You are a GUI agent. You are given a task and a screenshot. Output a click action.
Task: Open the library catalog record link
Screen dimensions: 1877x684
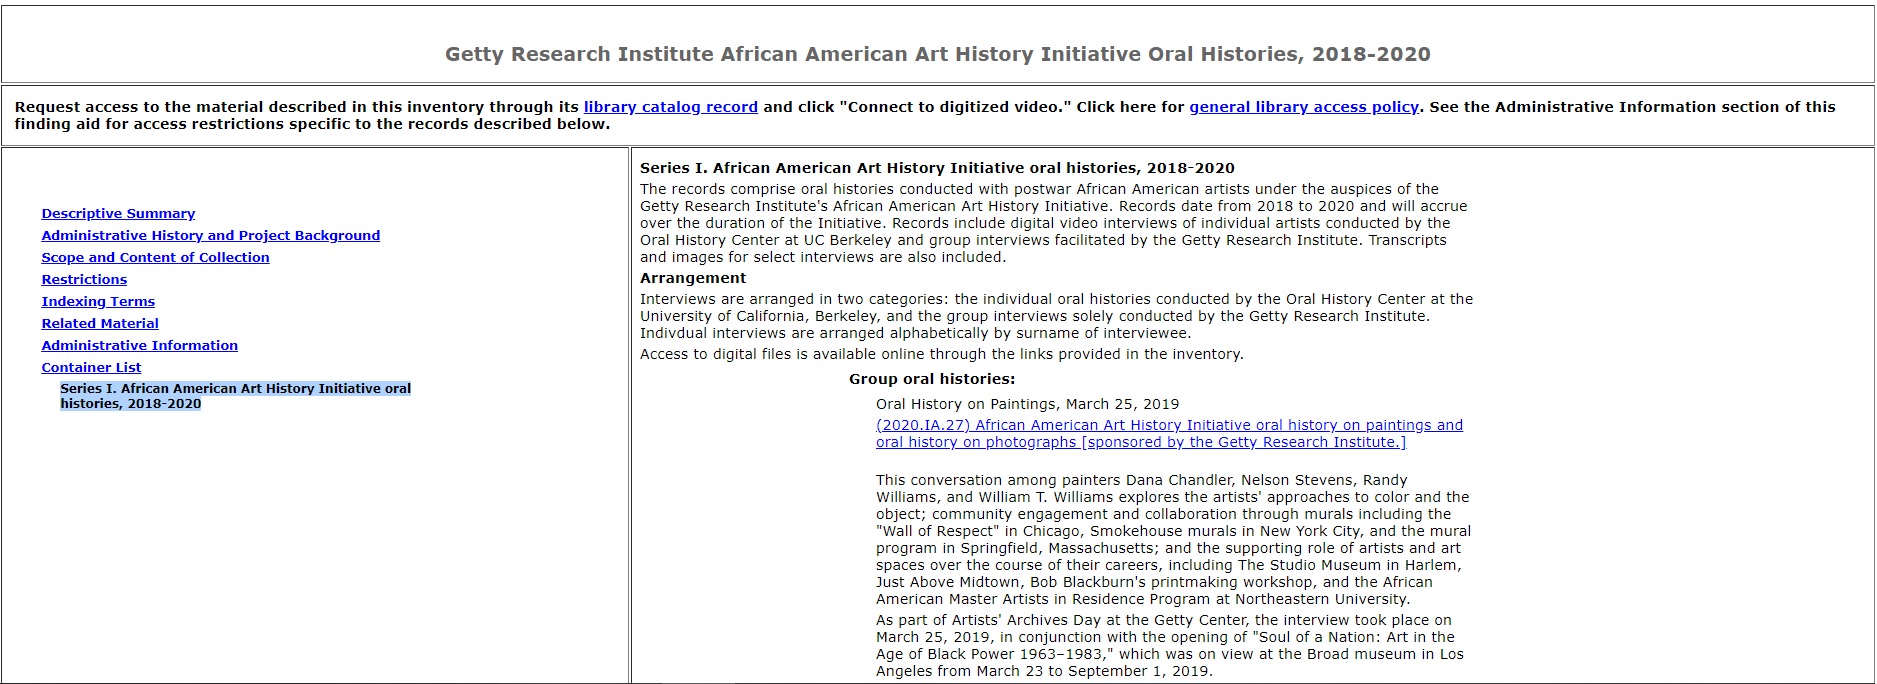pos(670,107)
